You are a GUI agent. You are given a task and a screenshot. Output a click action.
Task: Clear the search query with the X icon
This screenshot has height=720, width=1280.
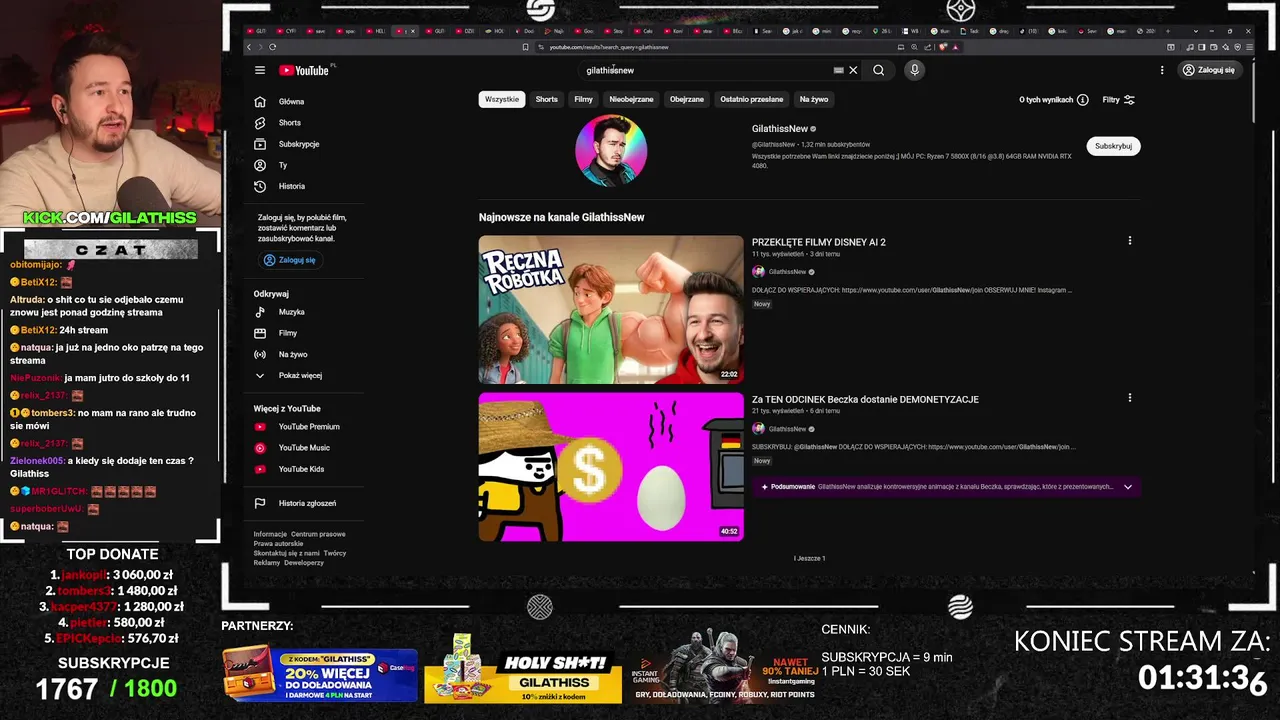[853, 70]
